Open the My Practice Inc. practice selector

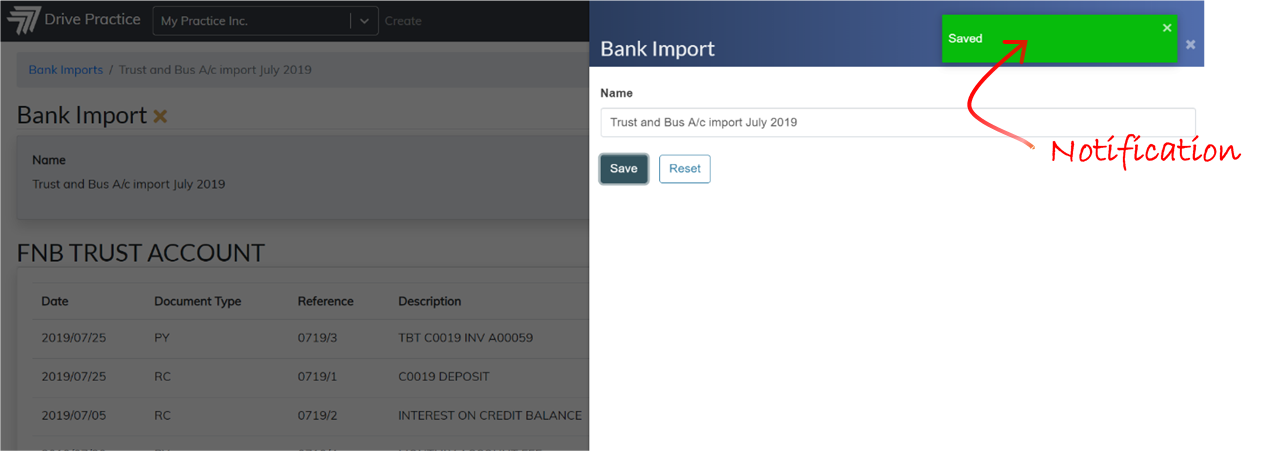tap(265, 21)
